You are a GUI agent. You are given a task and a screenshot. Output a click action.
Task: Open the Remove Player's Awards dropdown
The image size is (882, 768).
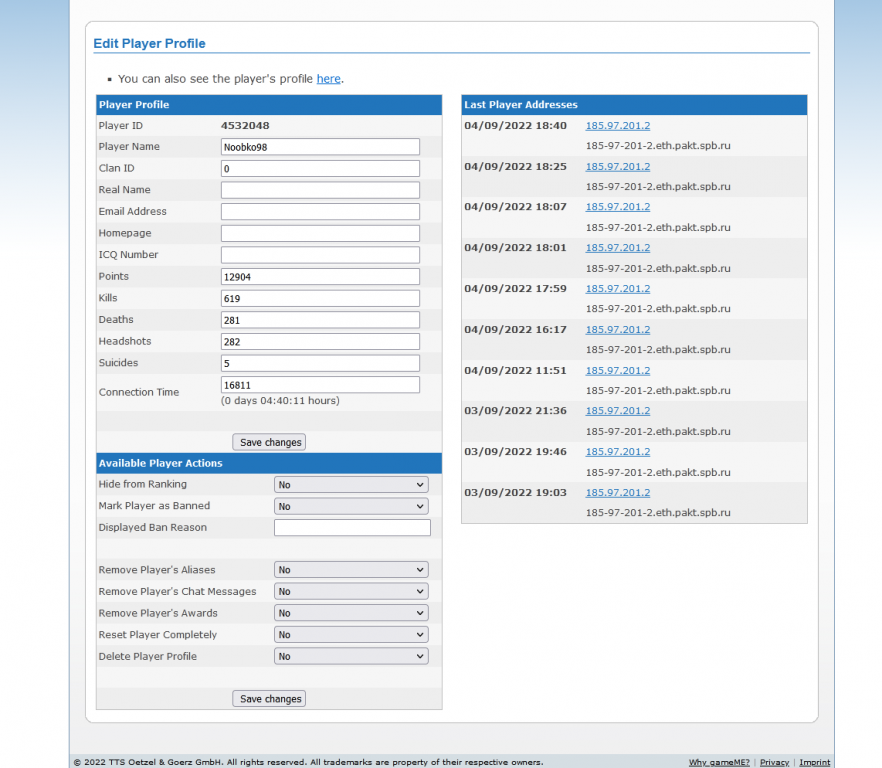(351, 613)
